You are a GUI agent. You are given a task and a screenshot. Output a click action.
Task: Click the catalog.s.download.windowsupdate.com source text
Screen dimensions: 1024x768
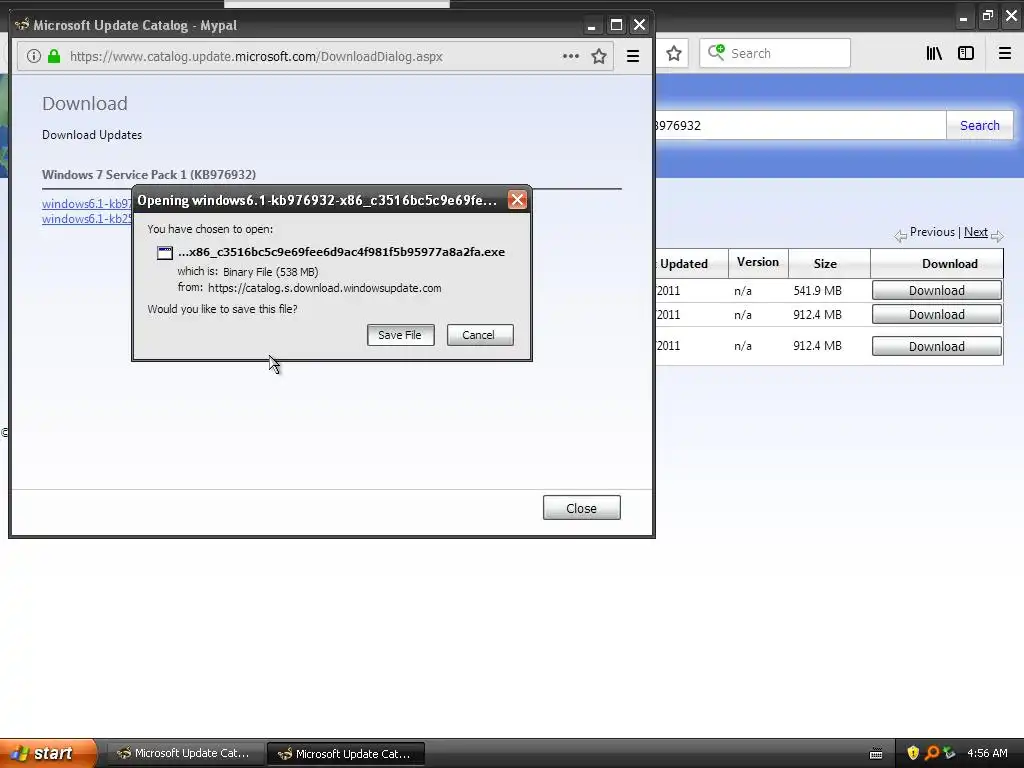[325, 288]
